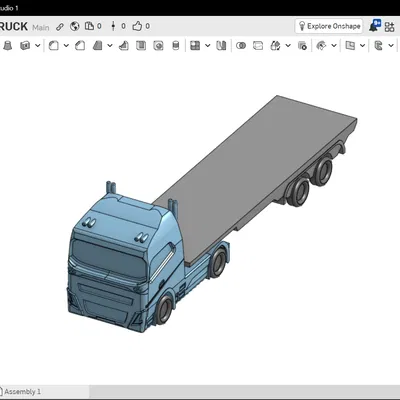Expand the Modify fillet dropdown arrow
Image resolution: width=400 pixels, height=400 pixels.
334,45
